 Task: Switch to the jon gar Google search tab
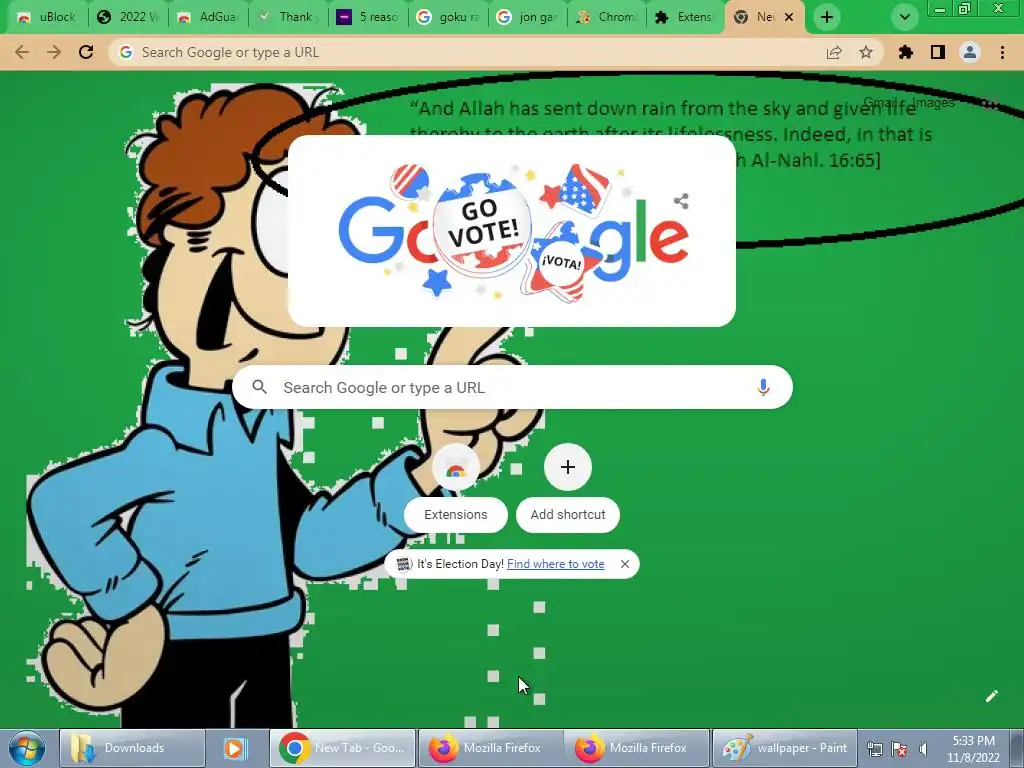[x=528, y=17]
